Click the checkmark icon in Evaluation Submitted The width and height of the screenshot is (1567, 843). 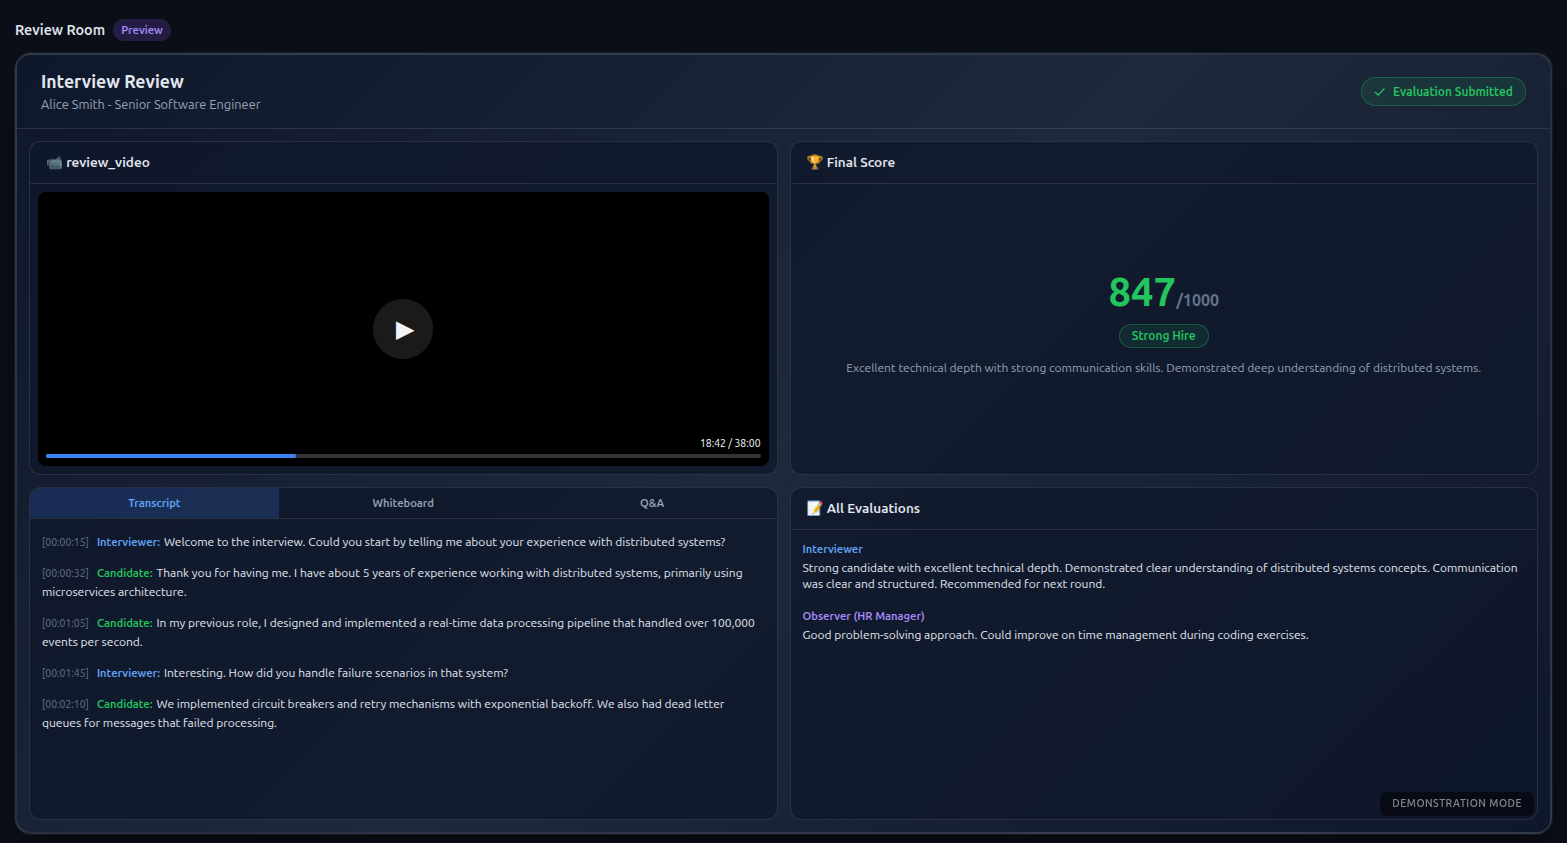pyautogui.click(x=1380, y=92)
